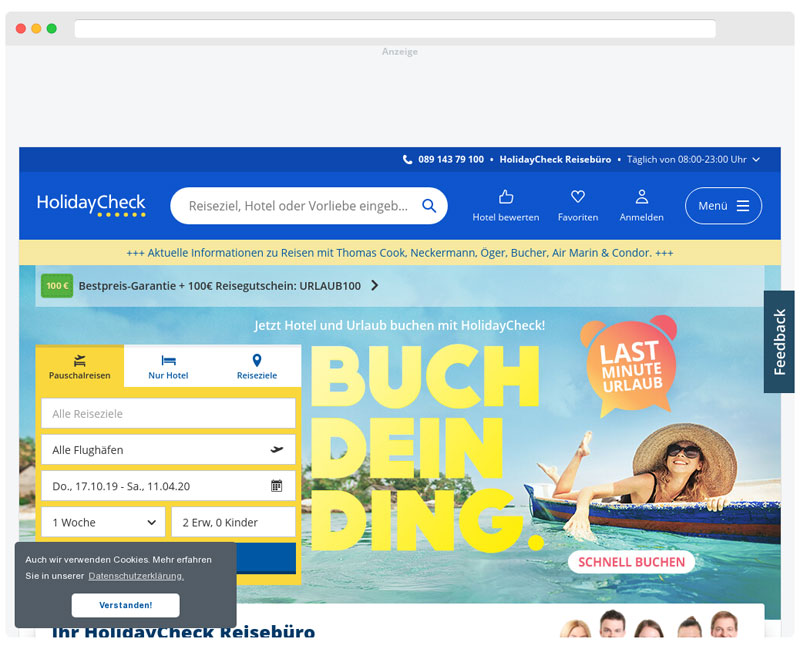Click the airplane icon in Alle Flughäfen

click(x=277, y=450)
